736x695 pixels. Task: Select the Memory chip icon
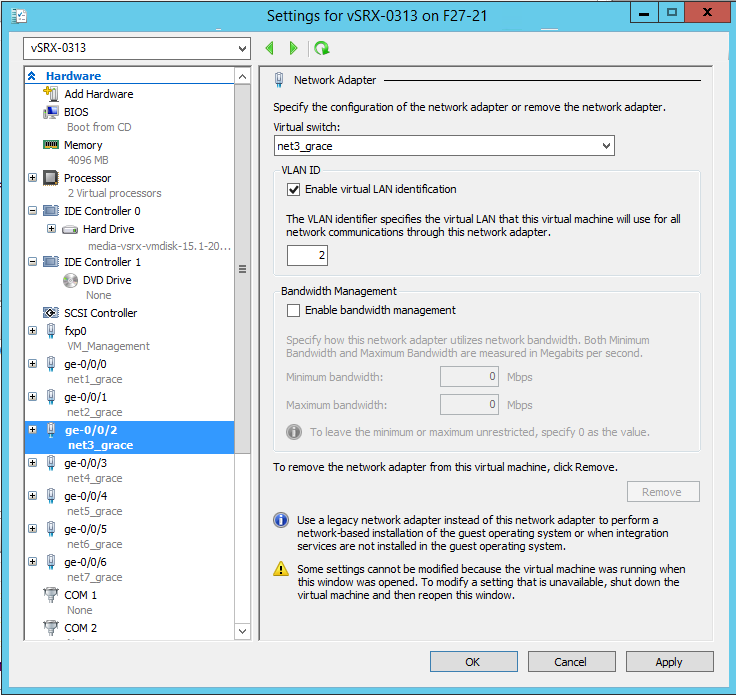pos(51,145)
